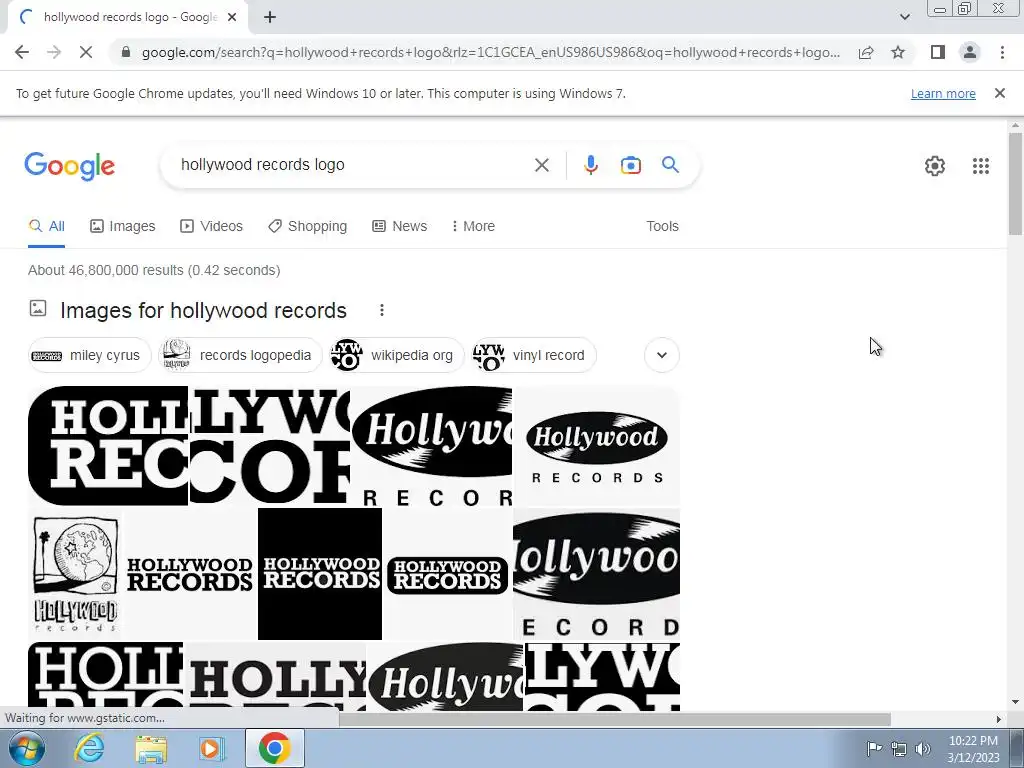The width and height of the screenshot is (1024, 768).
Task: Open the tab search dropdown arrow
Action: [904, 18]
